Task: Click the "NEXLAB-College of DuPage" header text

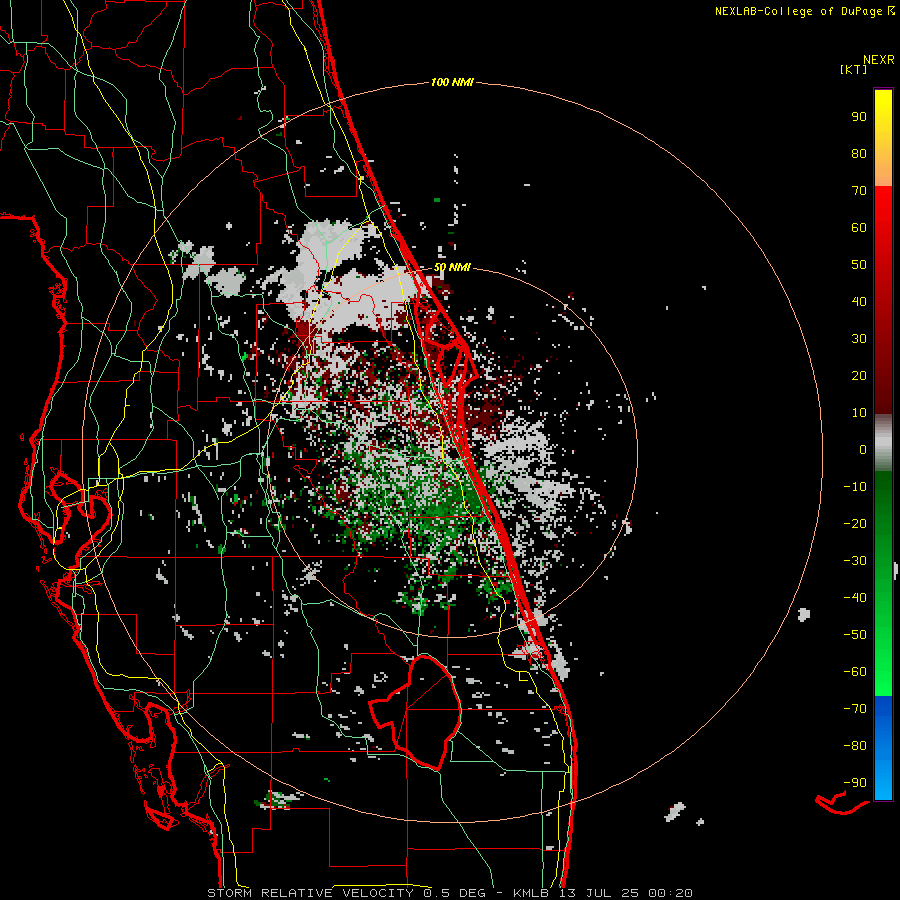Action: point(798,11)
